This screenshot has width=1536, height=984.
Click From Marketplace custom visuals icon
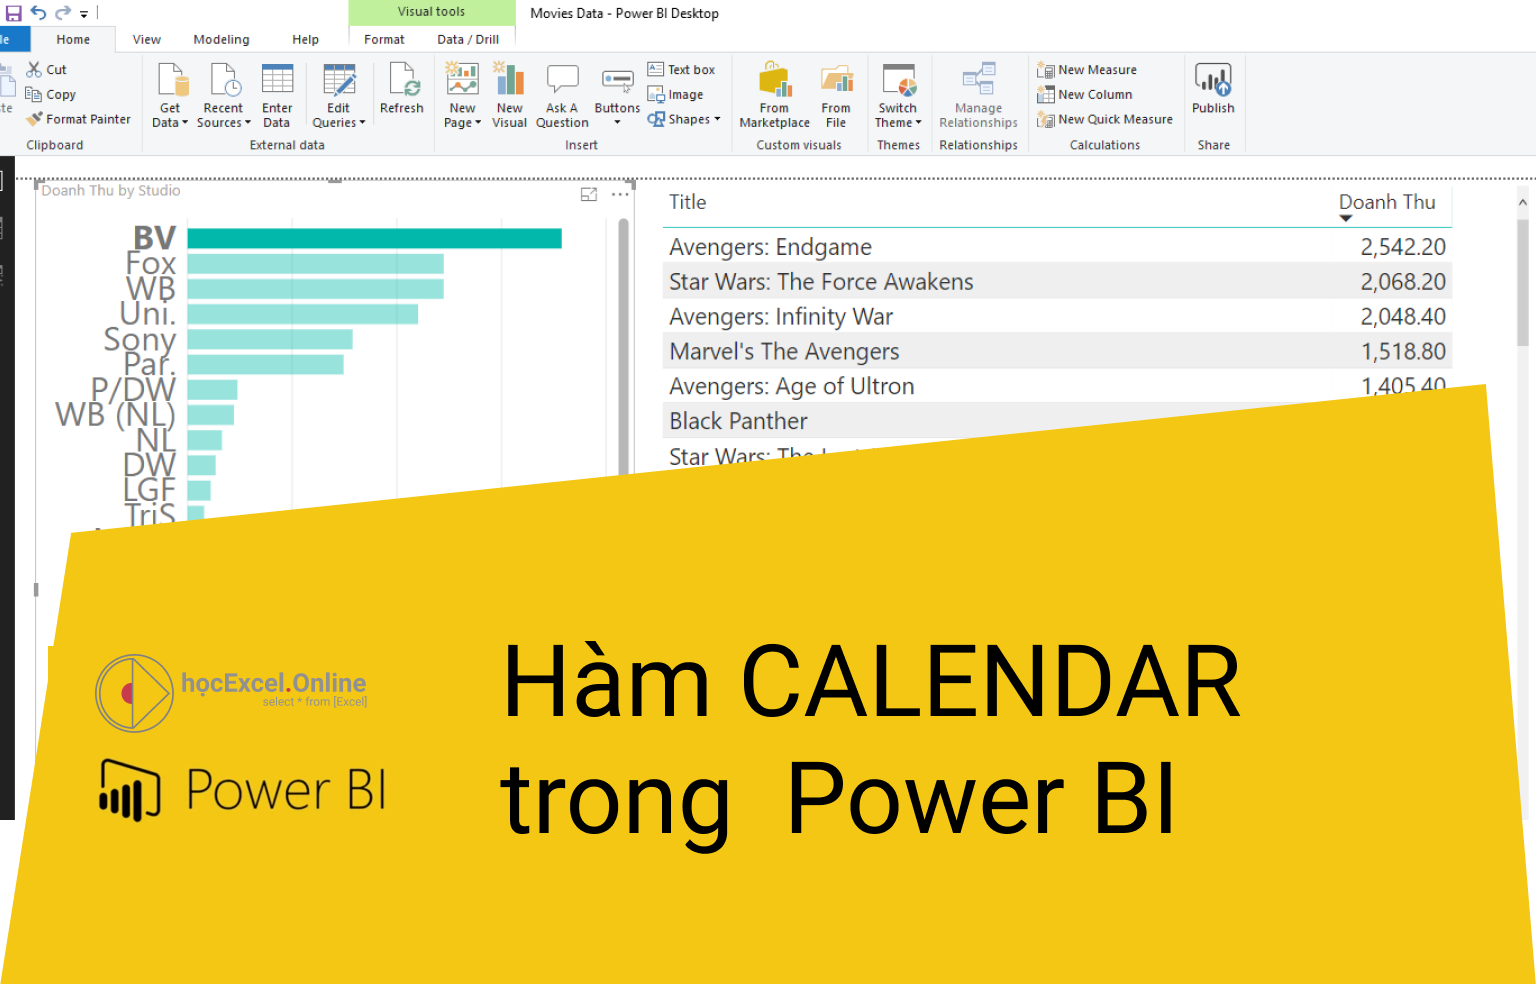(775, 79)
